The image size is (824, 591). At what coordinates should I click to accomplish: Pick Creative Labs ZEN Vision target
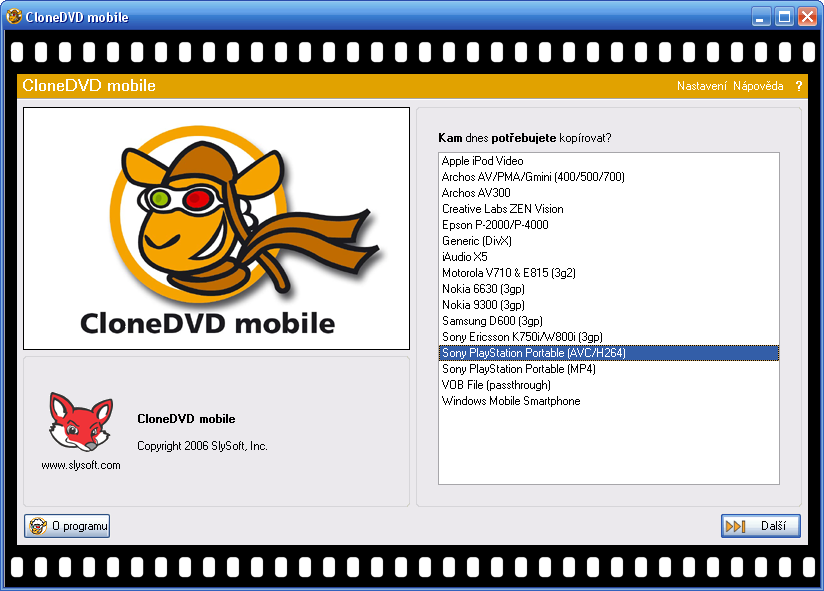502,209
